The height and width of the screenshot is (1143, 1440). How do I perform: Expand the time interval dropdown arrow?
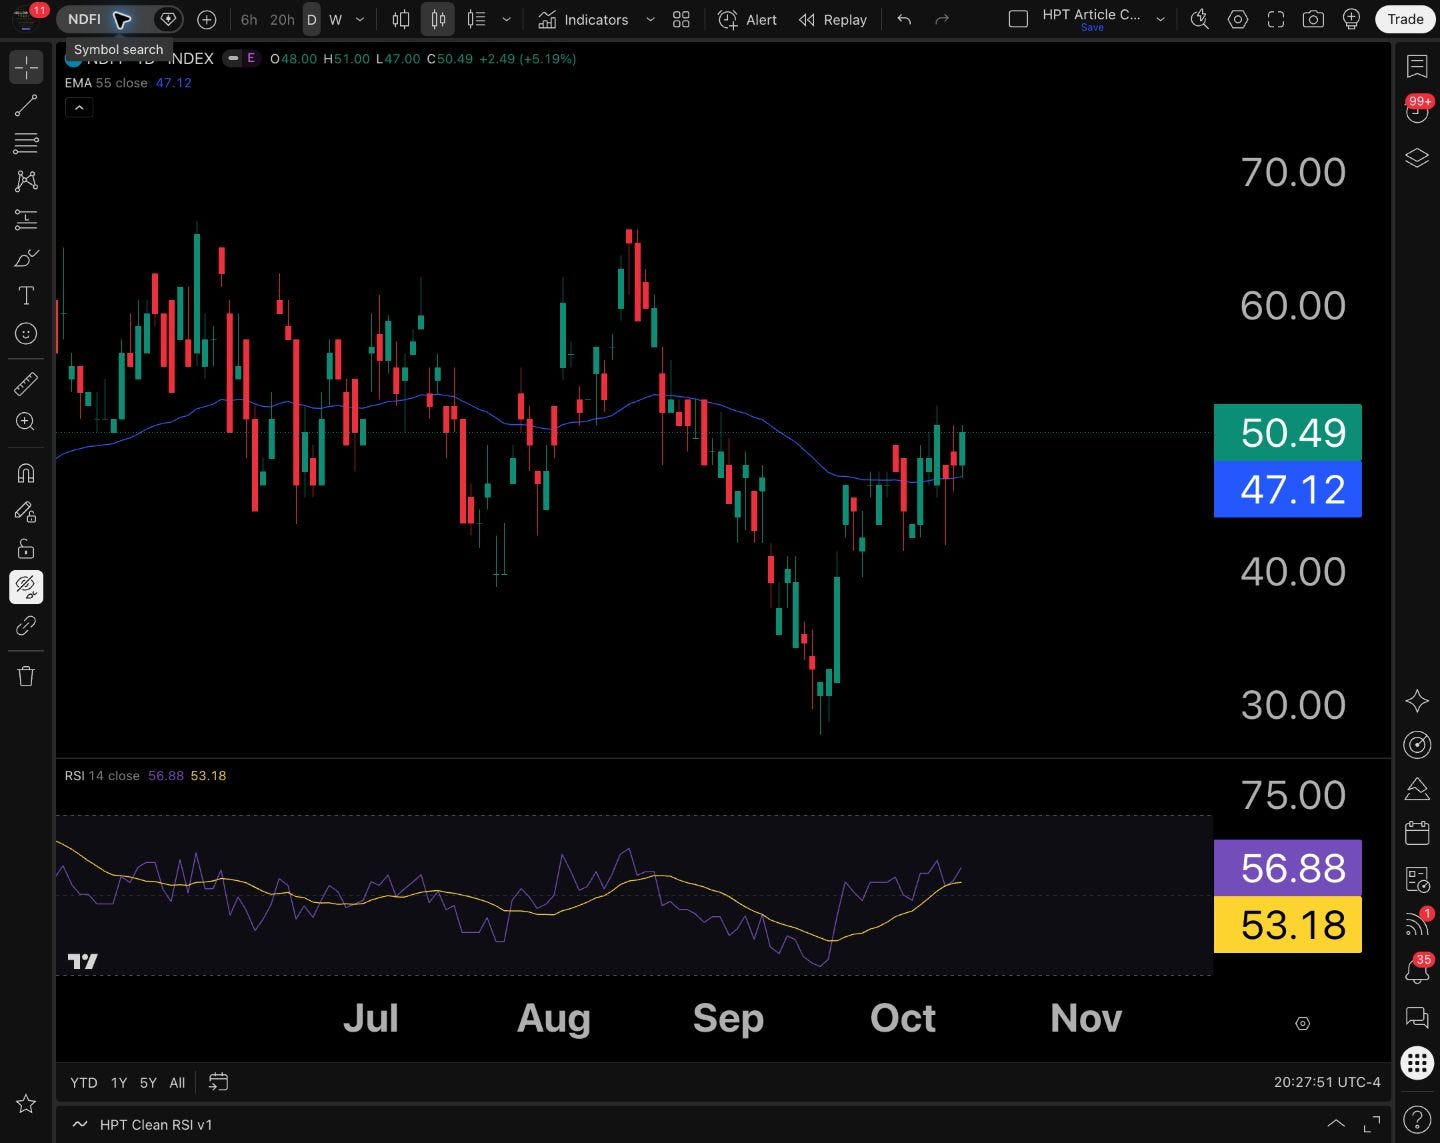coord(360,19)
